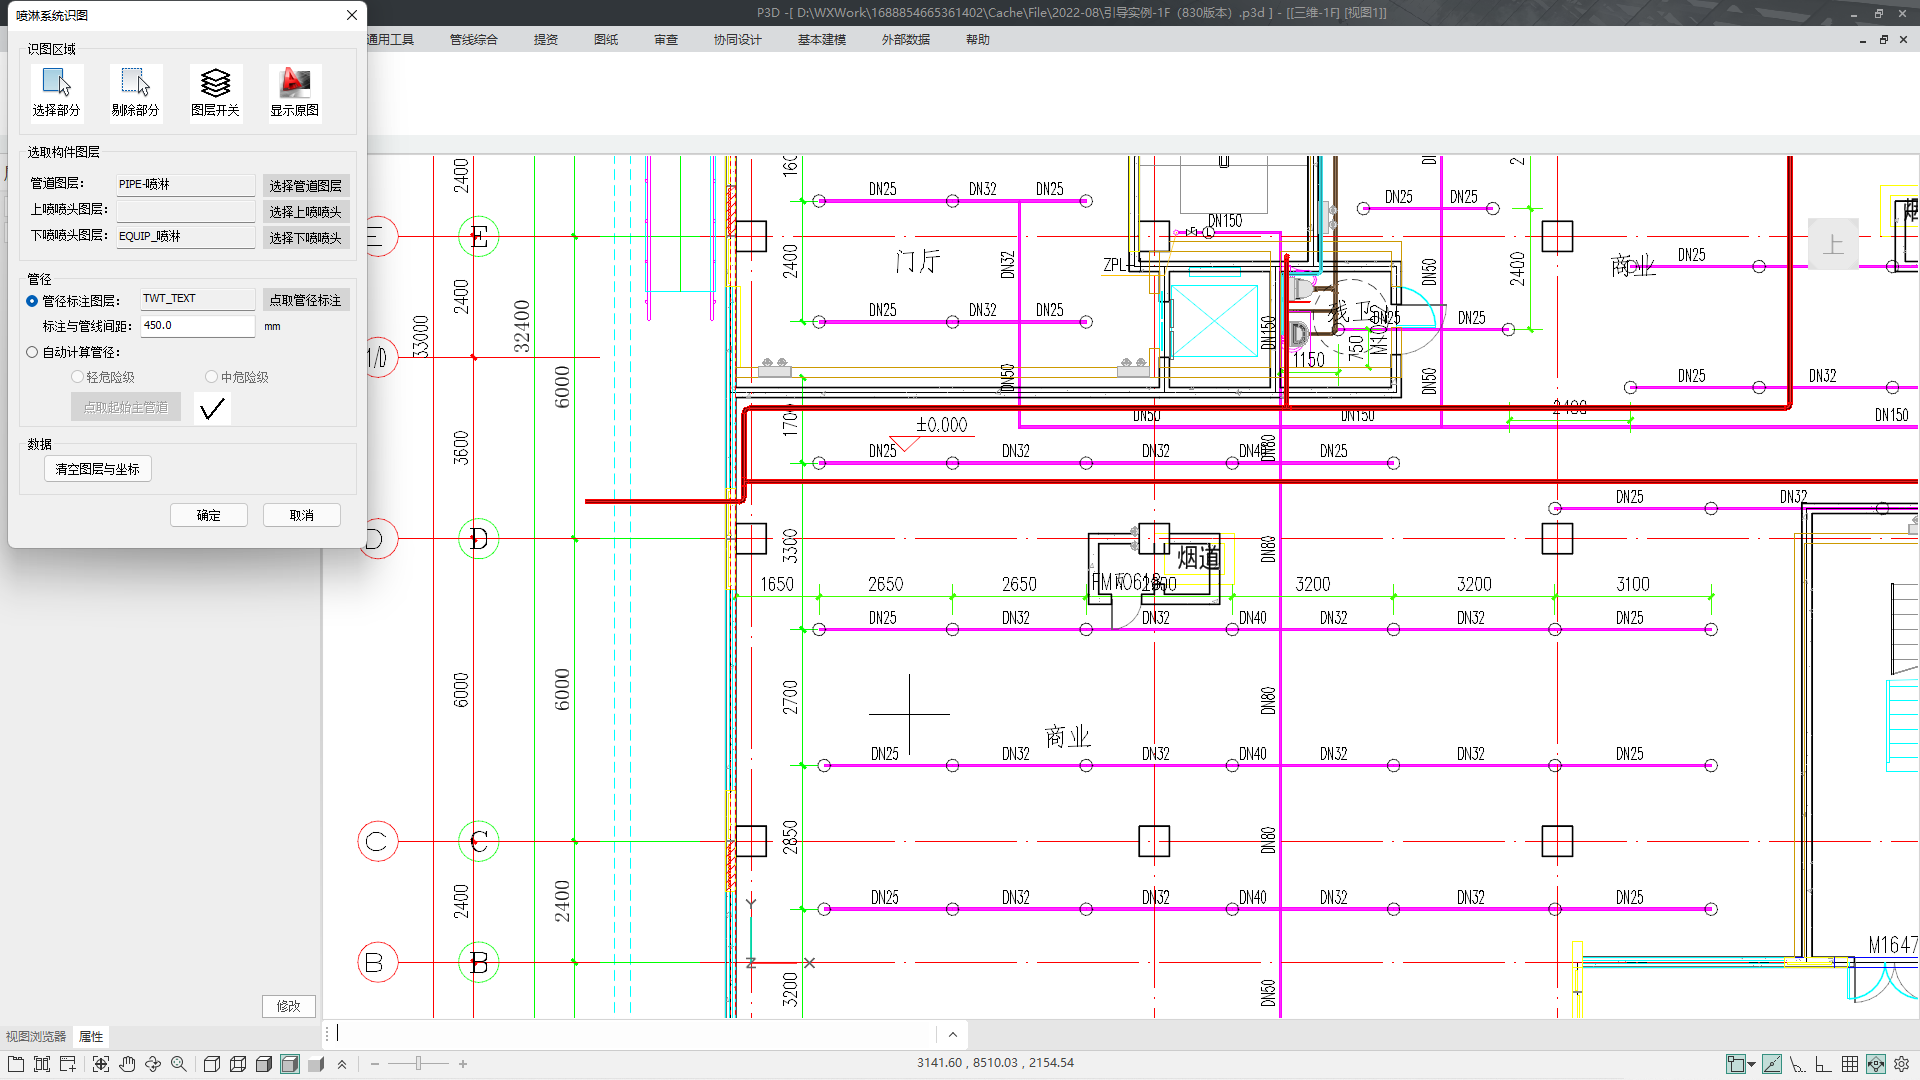
Task: Click the 确定 confirm button
Action: pos(208,515)
